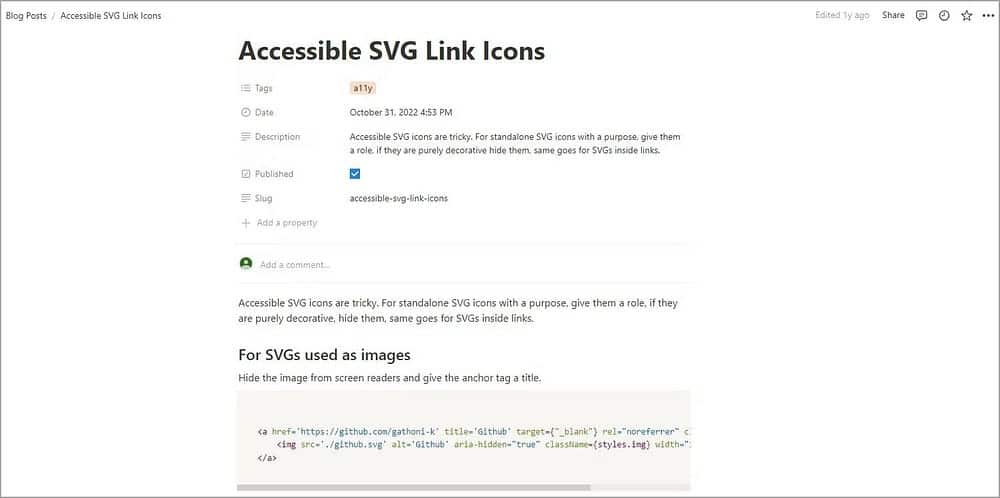This screenshot has height=498, width=1000.
Task: Click the Slug property icon
Action: pyautogui.click(x=246, y=198)
